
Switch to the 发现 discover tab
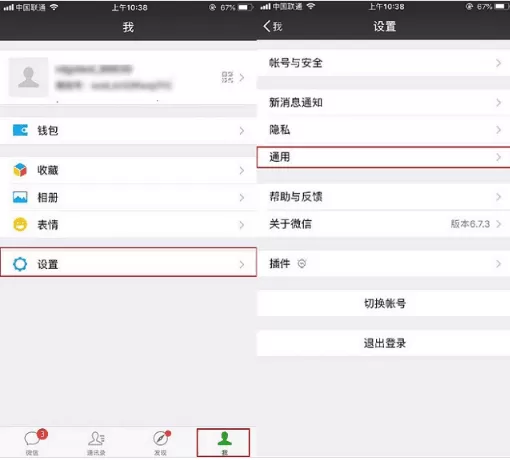tap(161, 443)
